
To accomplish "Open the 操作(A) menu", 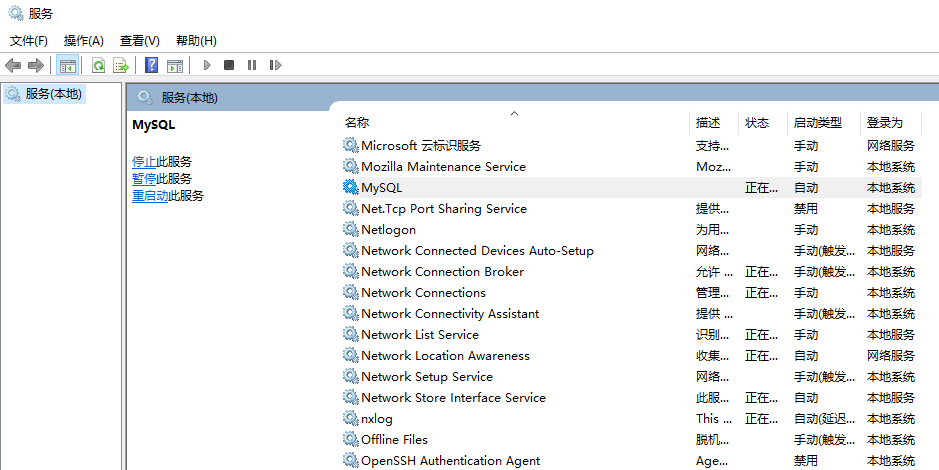I will [x=84, y=41].
